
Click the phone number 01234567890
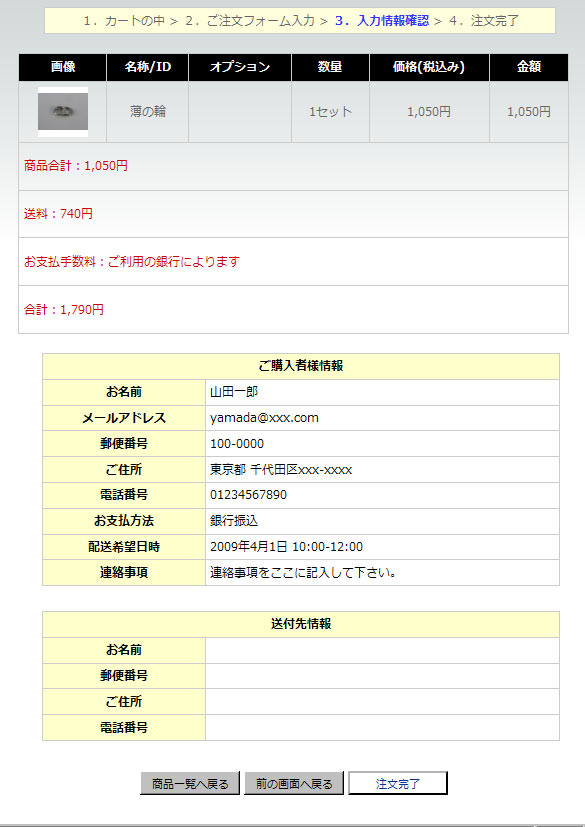pos(248,495)
